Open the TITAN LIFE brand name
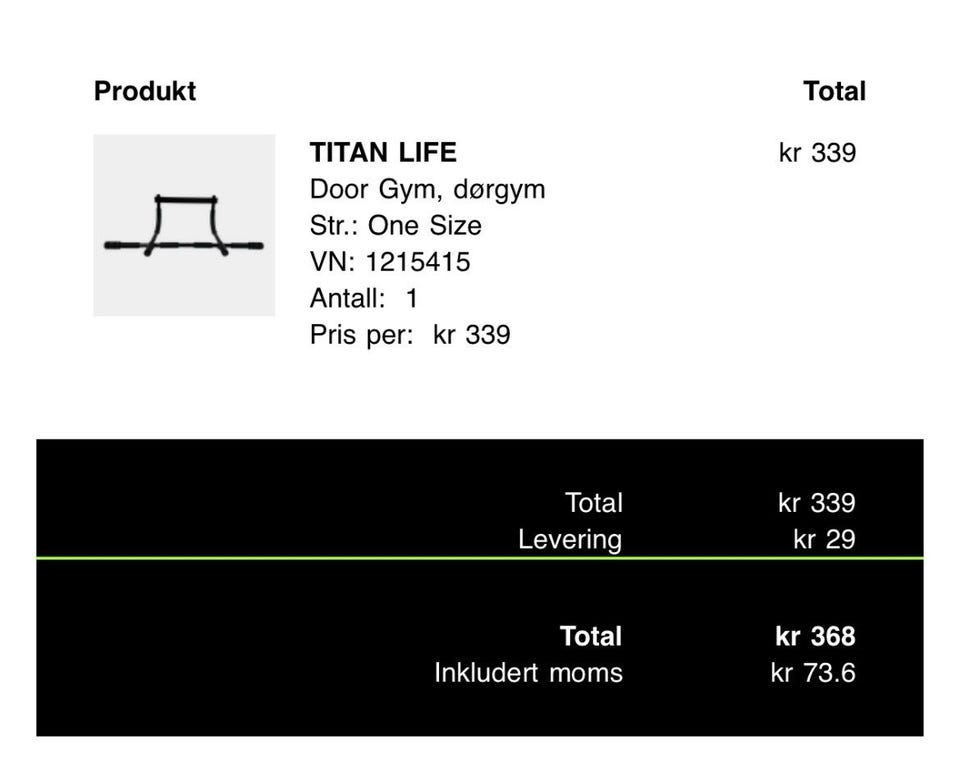 383,153
